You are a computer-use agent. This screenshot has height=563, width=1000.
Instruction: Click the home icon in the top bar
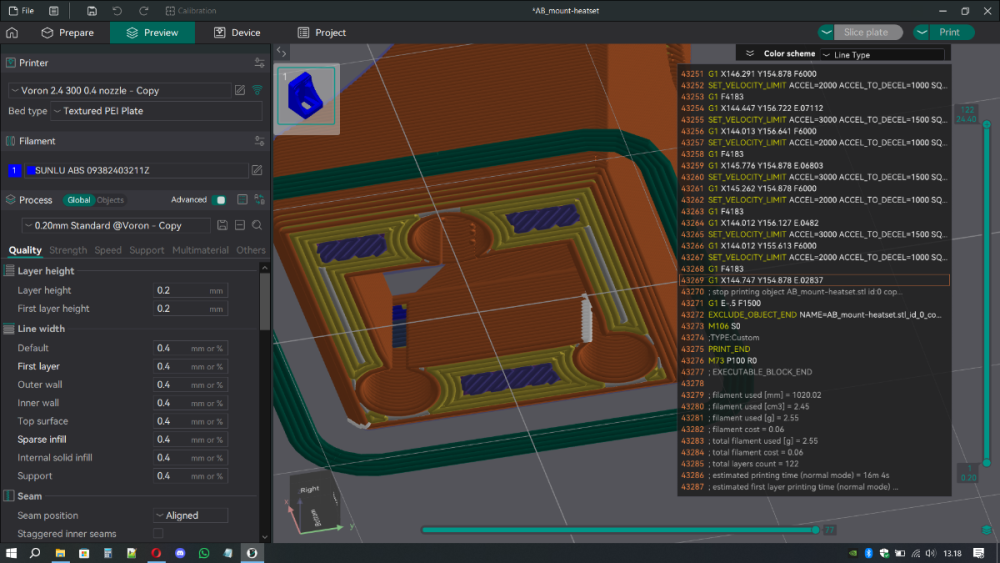[x=12, y=33]
